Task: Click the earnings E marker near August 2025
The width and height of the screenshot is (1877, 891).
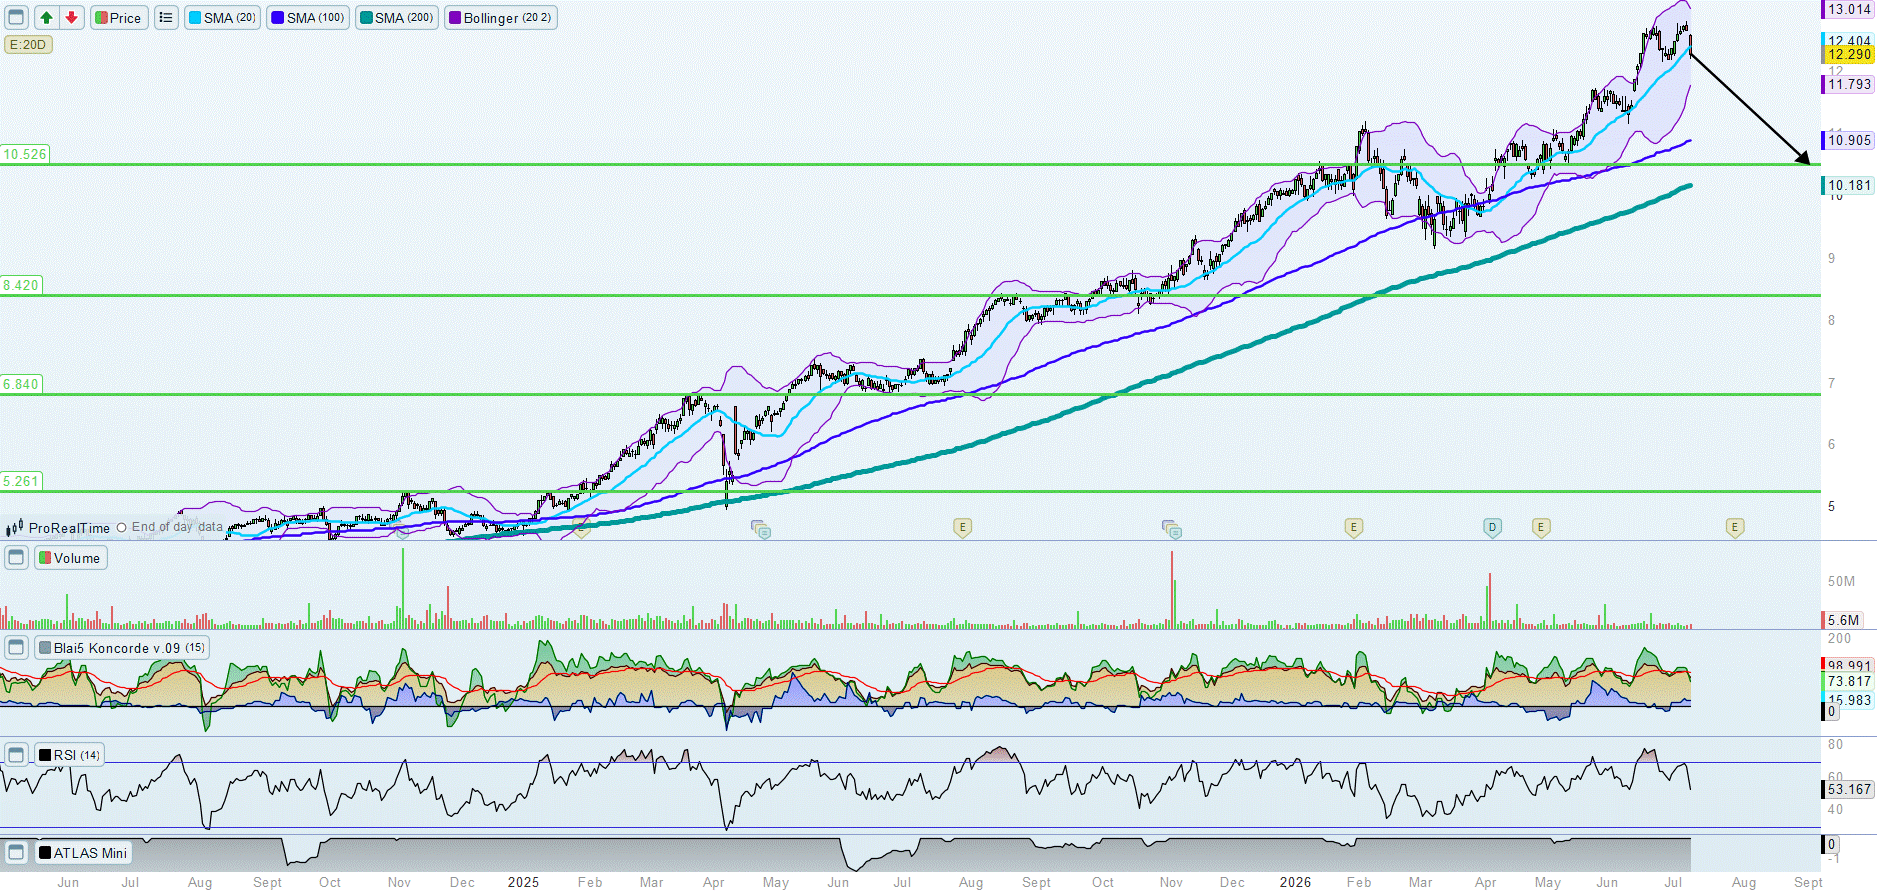Action: 962,528
